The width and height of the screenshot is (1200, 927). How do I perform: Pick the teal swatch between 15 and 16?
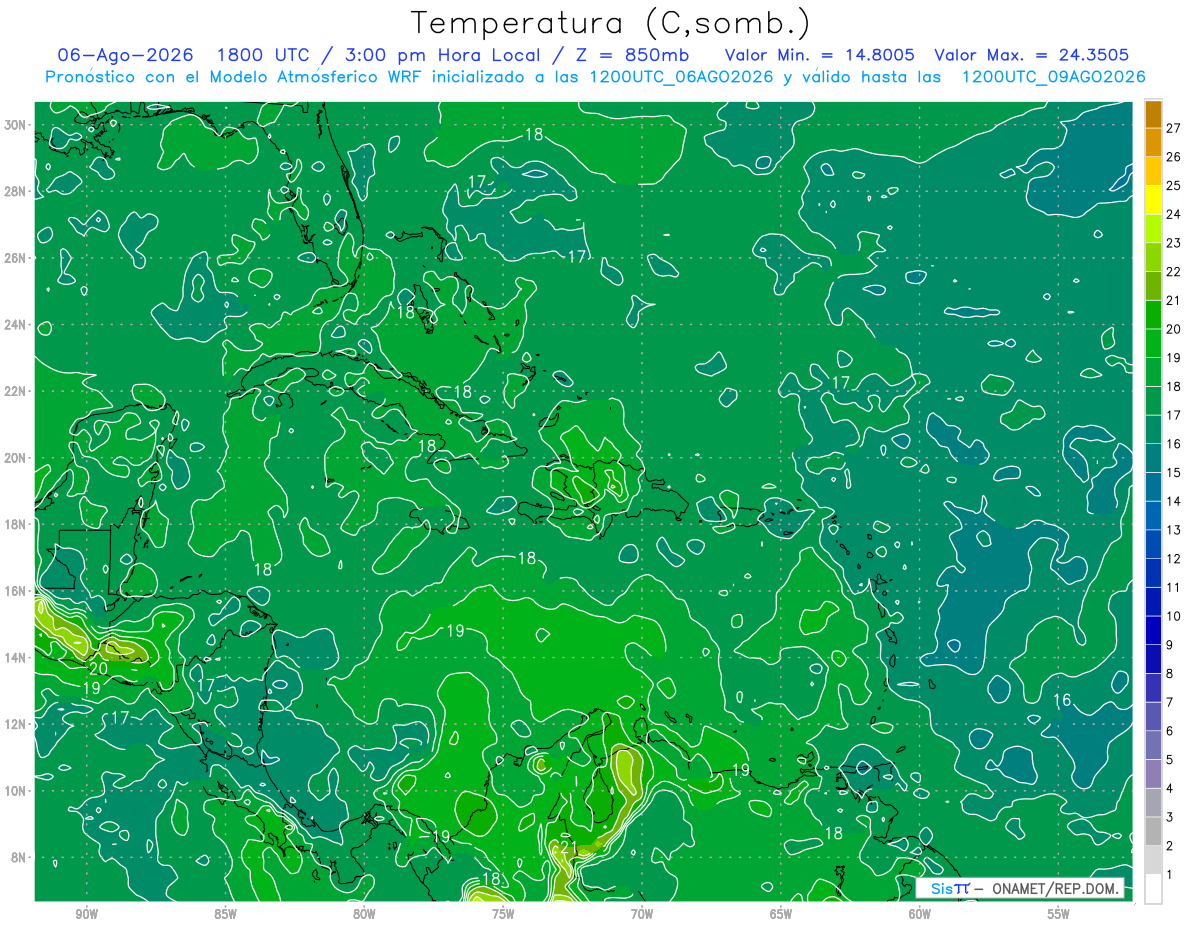[x=1153, y=458]
